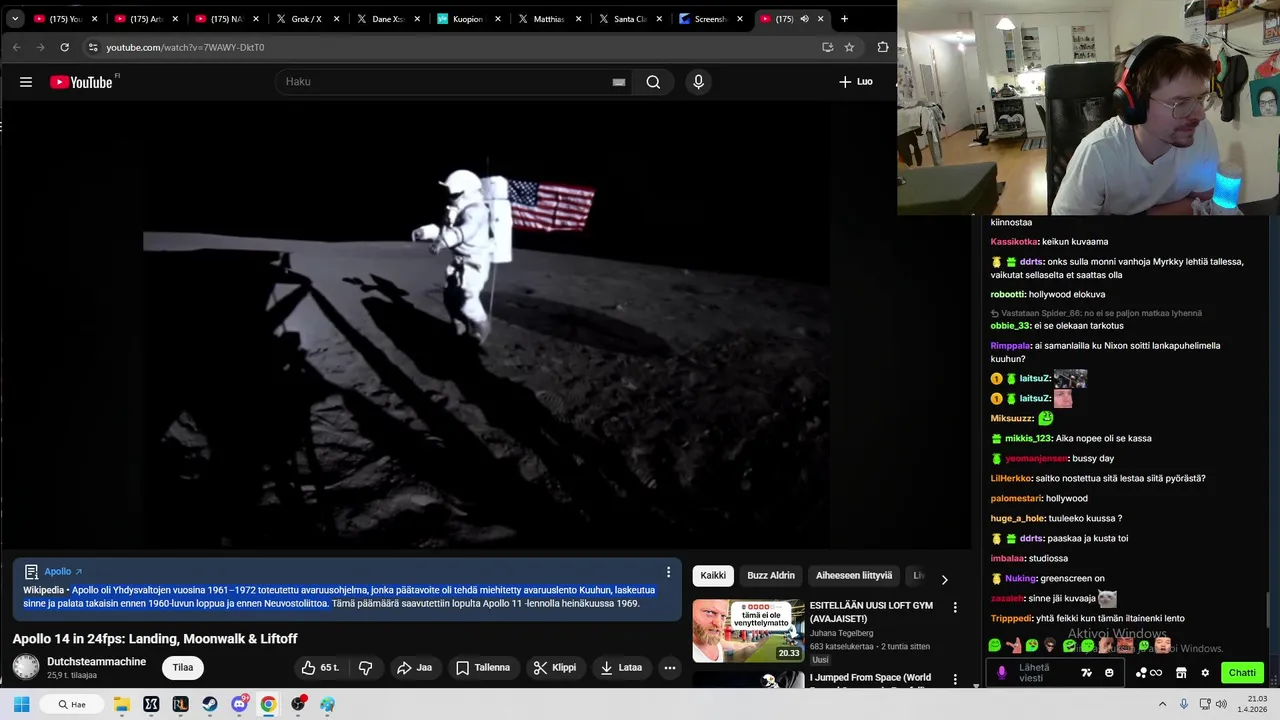Image resolution: width=1280 pixels, height=720 pixels.
Task: Share the video via the Jaa button
Action: pyautogui.click(x=414, y=668)
